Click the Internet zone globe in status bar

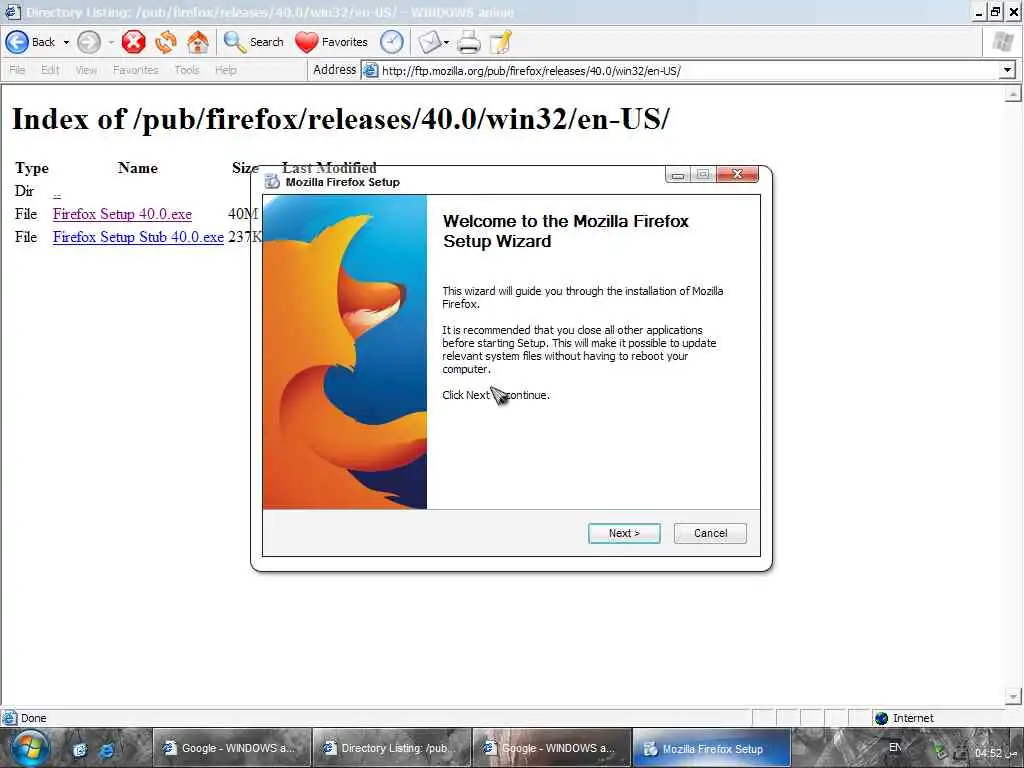(882, 718)
